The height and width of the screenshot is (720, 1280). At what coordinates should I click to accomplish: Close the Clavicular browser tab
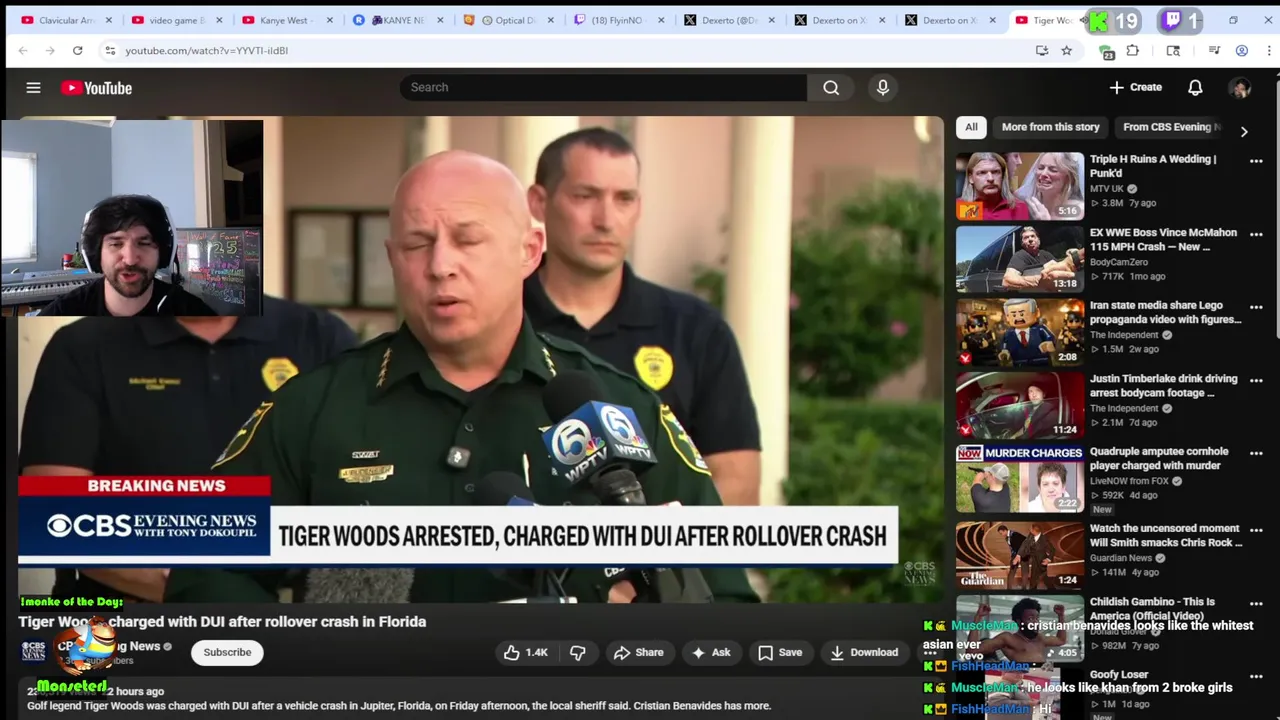click(x=109, y=20)
